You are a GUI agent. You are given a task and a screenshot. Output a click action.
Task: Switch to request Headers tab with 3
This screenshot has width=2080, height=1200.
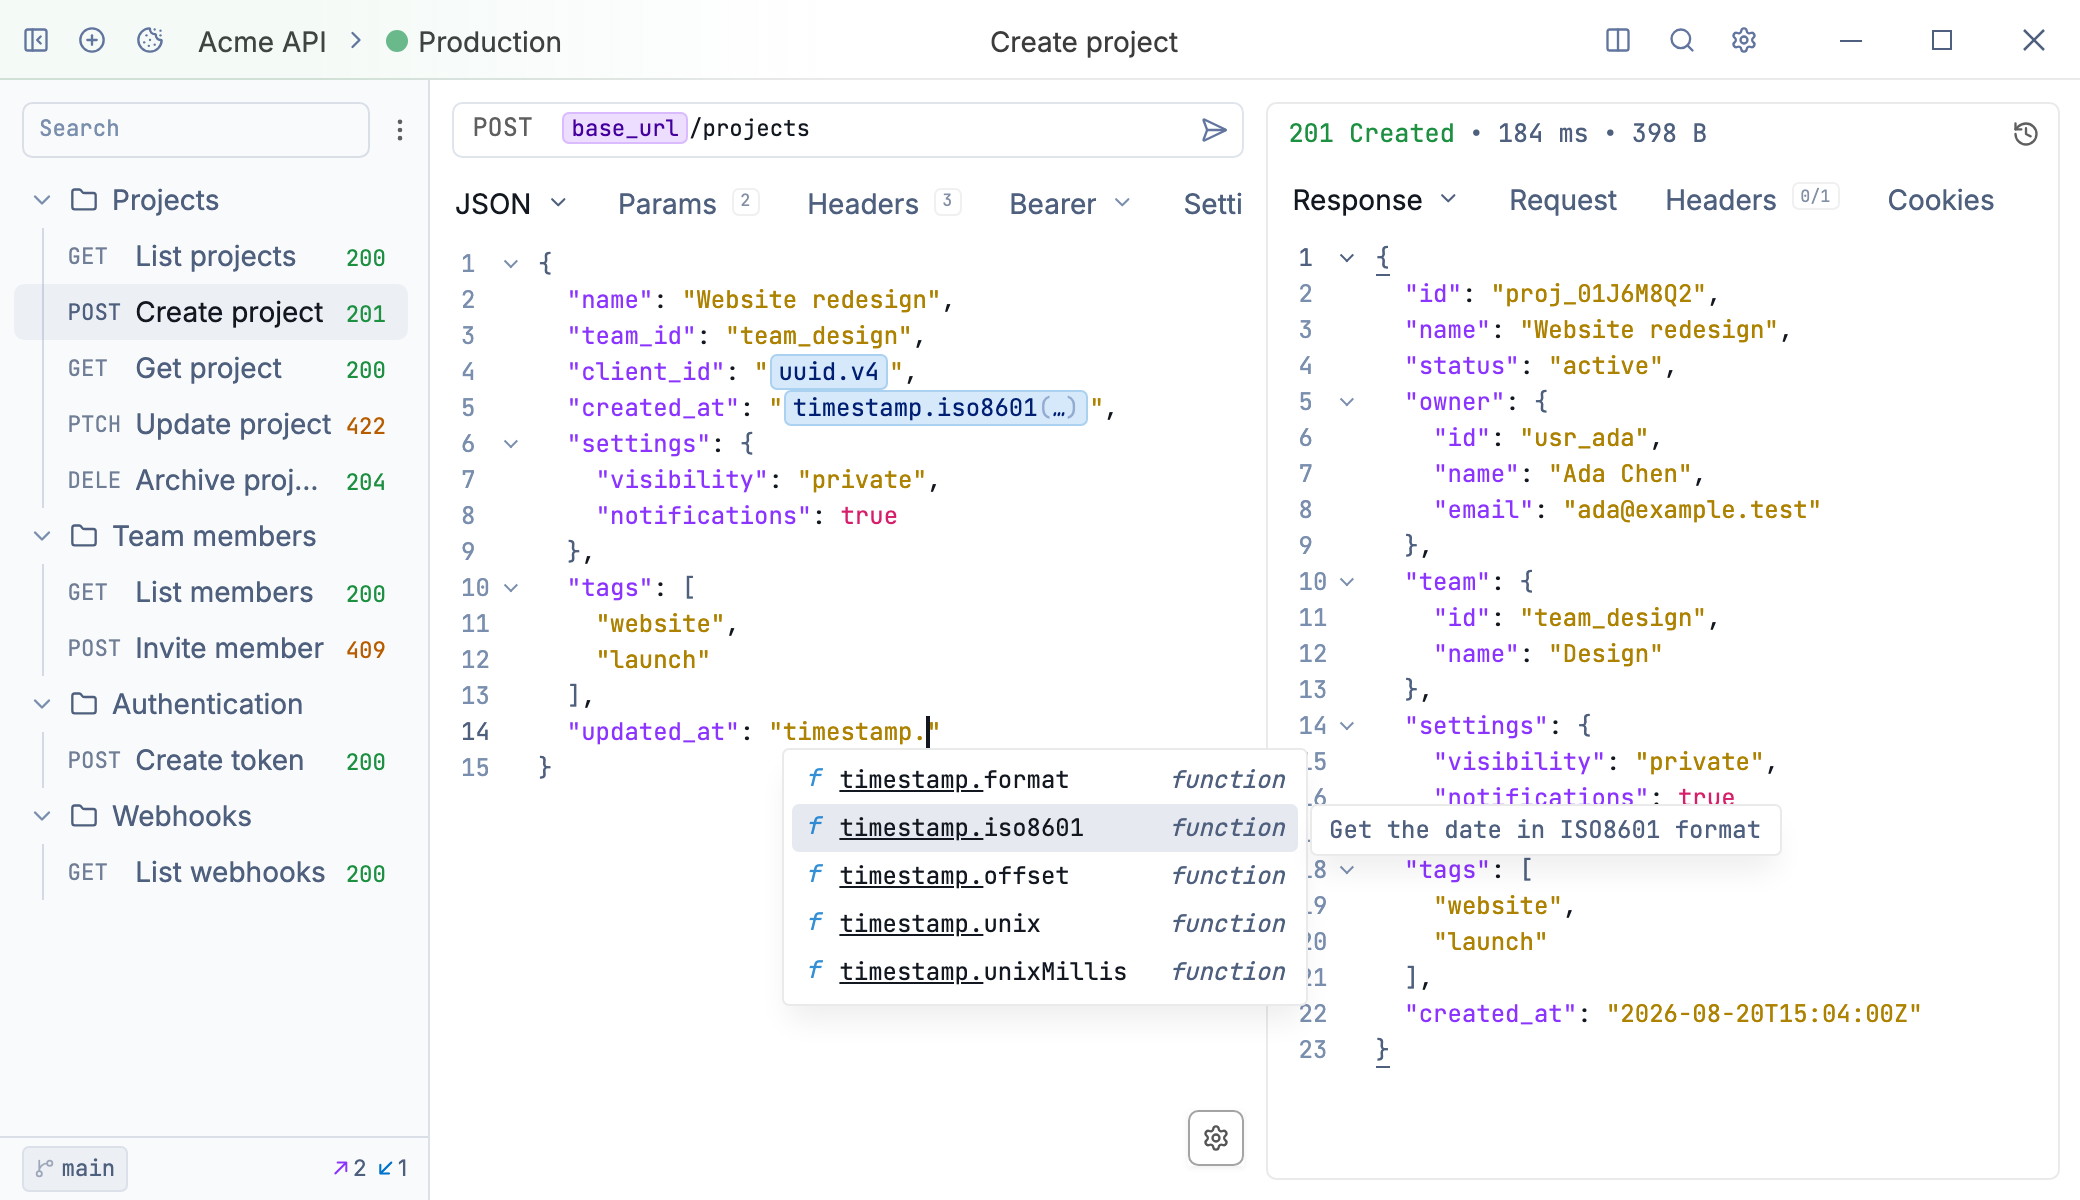click(x=884, y=204)
